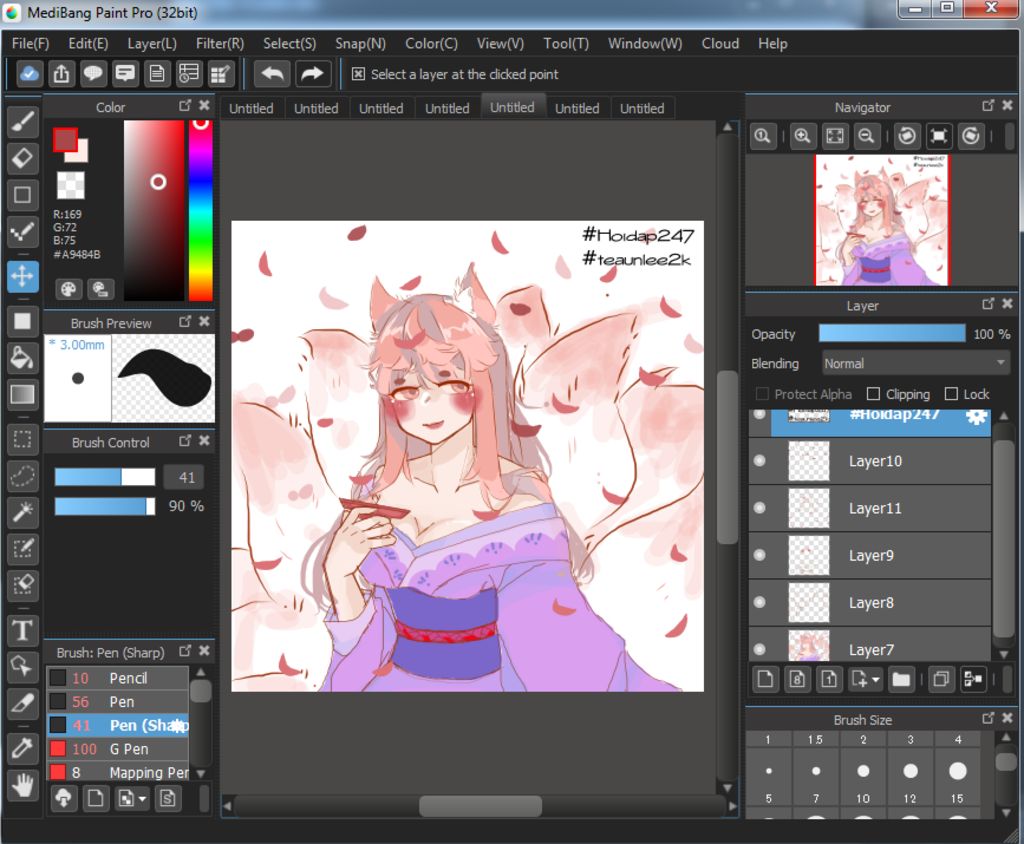Image resolution: width=1024 pixels, height=844 pixels.
Task: Fit canvas to window in Navigator
Action: (x=835, y=136)
